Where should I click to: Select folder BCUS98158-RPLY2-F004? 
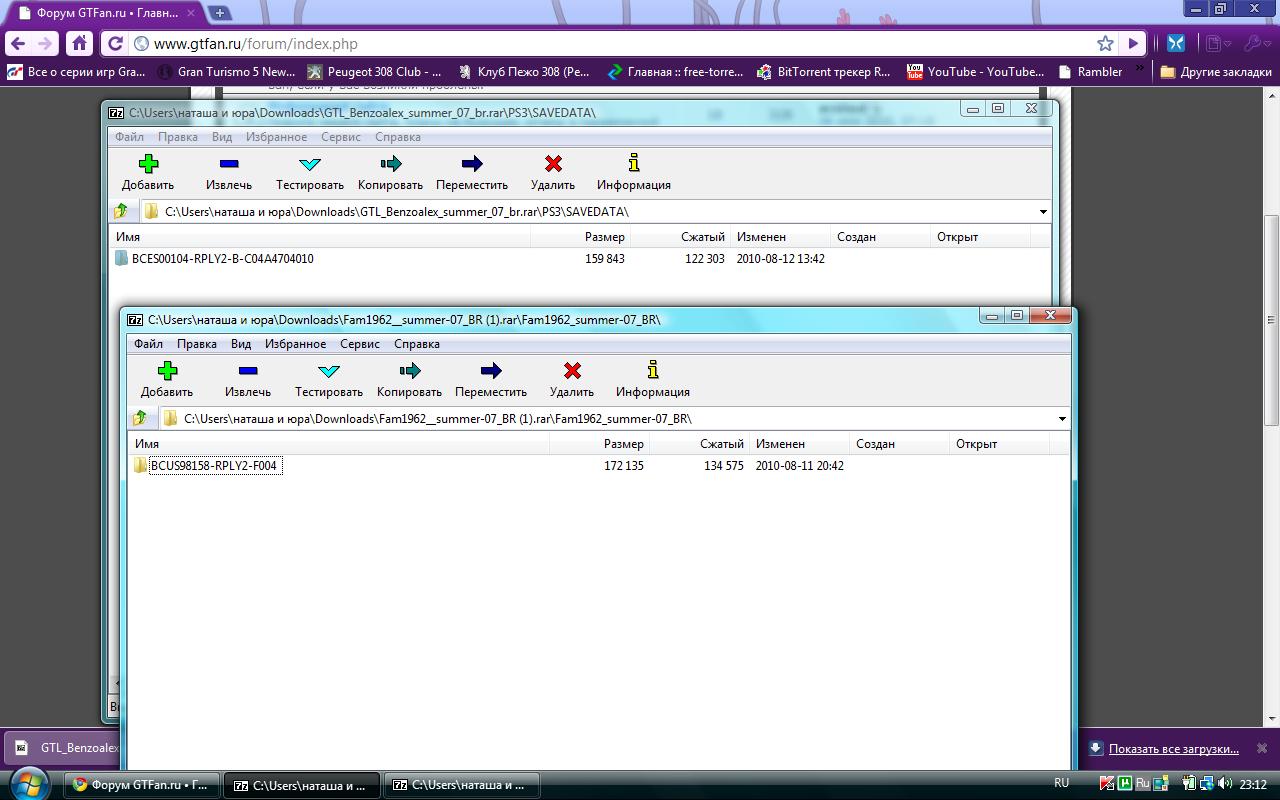pyautogui.click(x=213, y=465)
